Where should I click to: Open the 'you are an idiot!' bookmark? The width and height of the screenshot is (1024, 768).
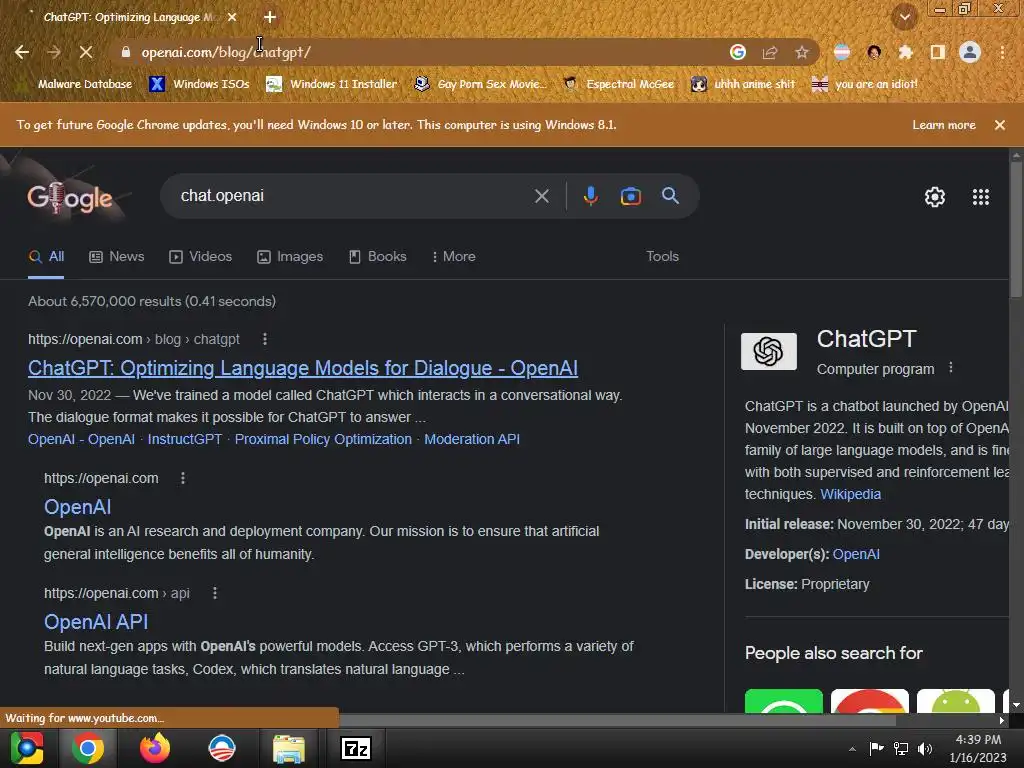coord(865,84)
